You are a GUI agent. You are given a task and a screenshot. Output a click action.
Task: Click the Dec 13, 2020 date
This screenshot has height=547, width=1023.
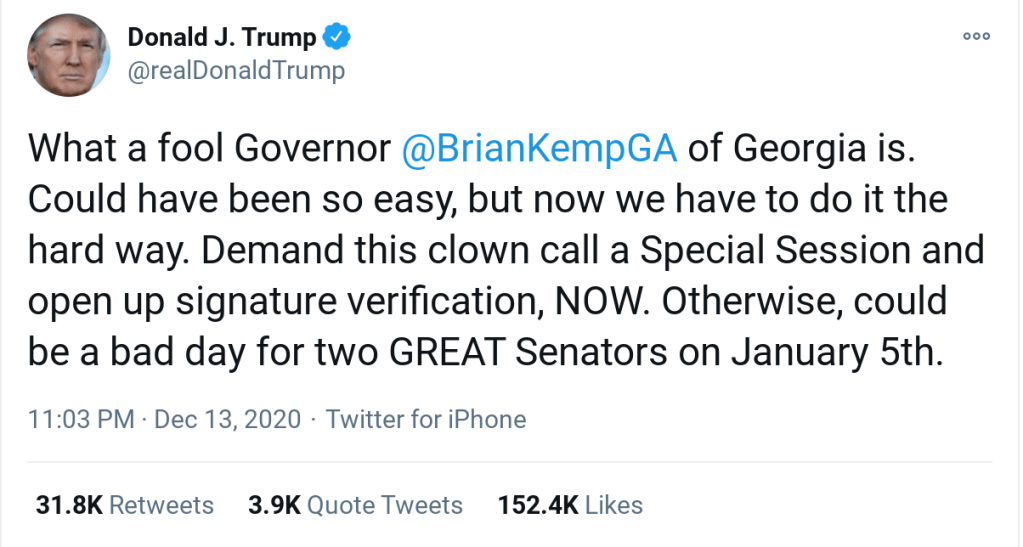(228, 418)
